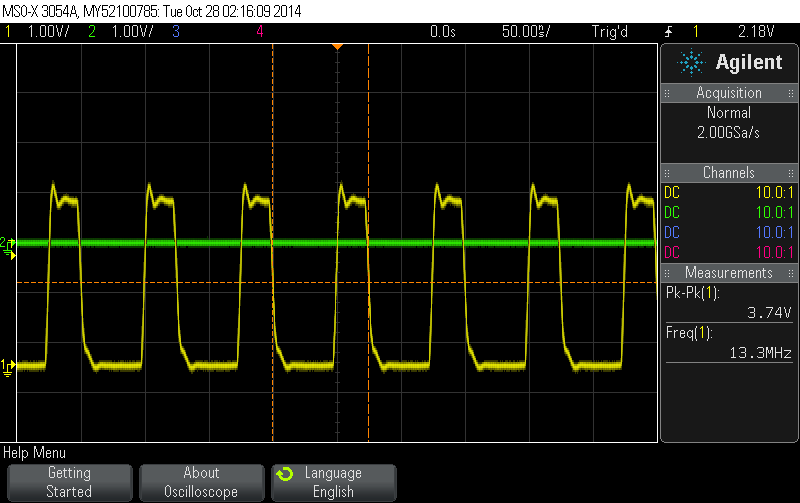This screenshot has width=800, height=503.
Task: Click the grip dots left of Channels
Action: coord(667,173)
